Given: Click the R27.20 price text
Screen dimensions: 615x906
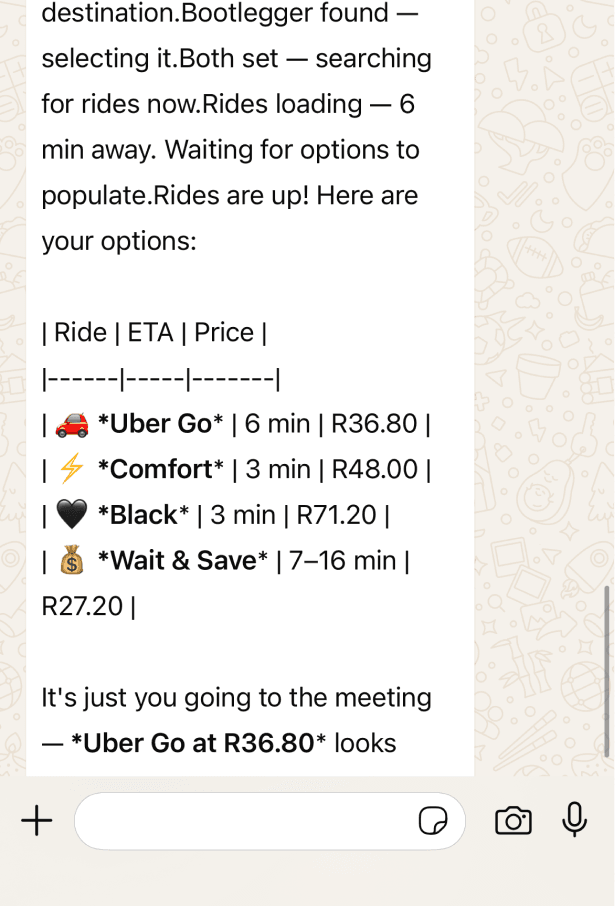Looking at the screenshot, I should (82, 606).
